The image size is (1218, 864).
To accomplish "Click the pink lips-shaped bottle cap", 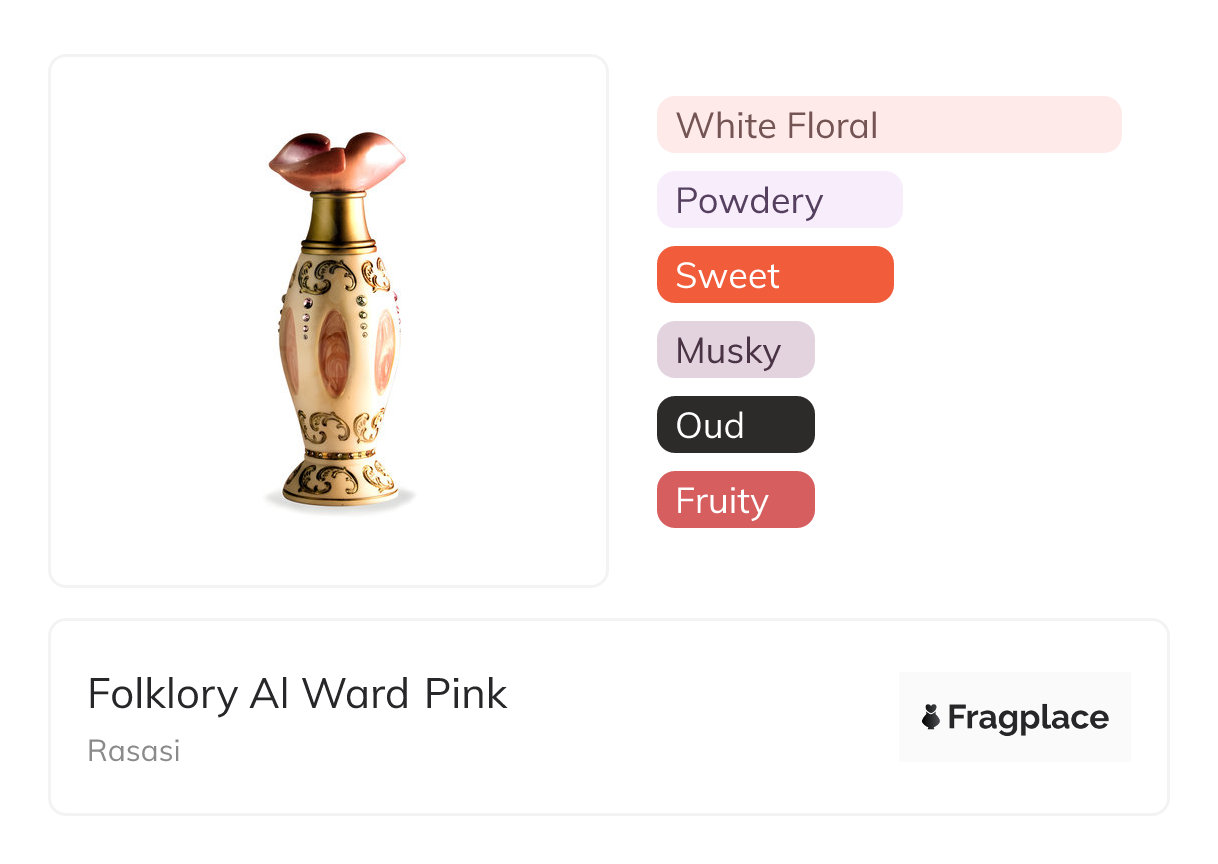I will point(337,162).
